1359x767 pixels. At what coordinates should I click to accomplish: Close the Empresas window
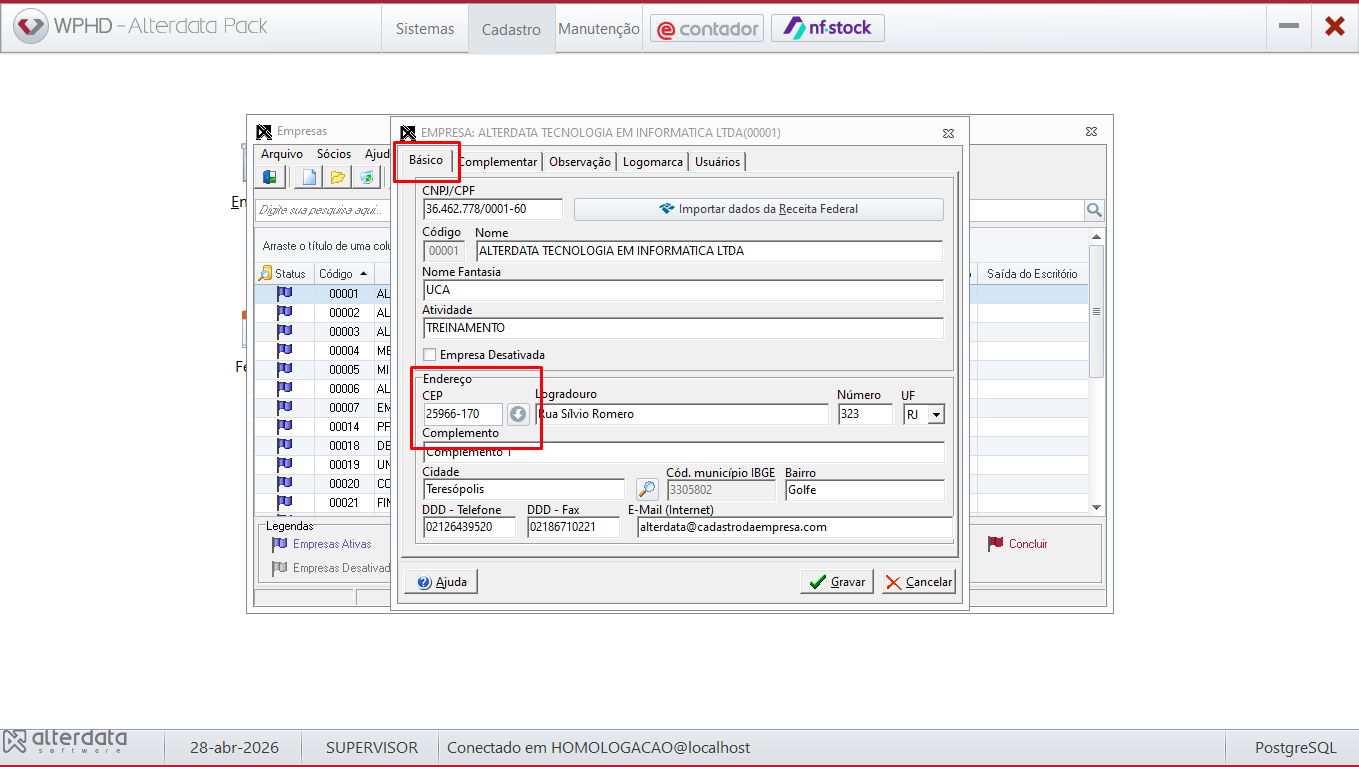click(1093, 132)
